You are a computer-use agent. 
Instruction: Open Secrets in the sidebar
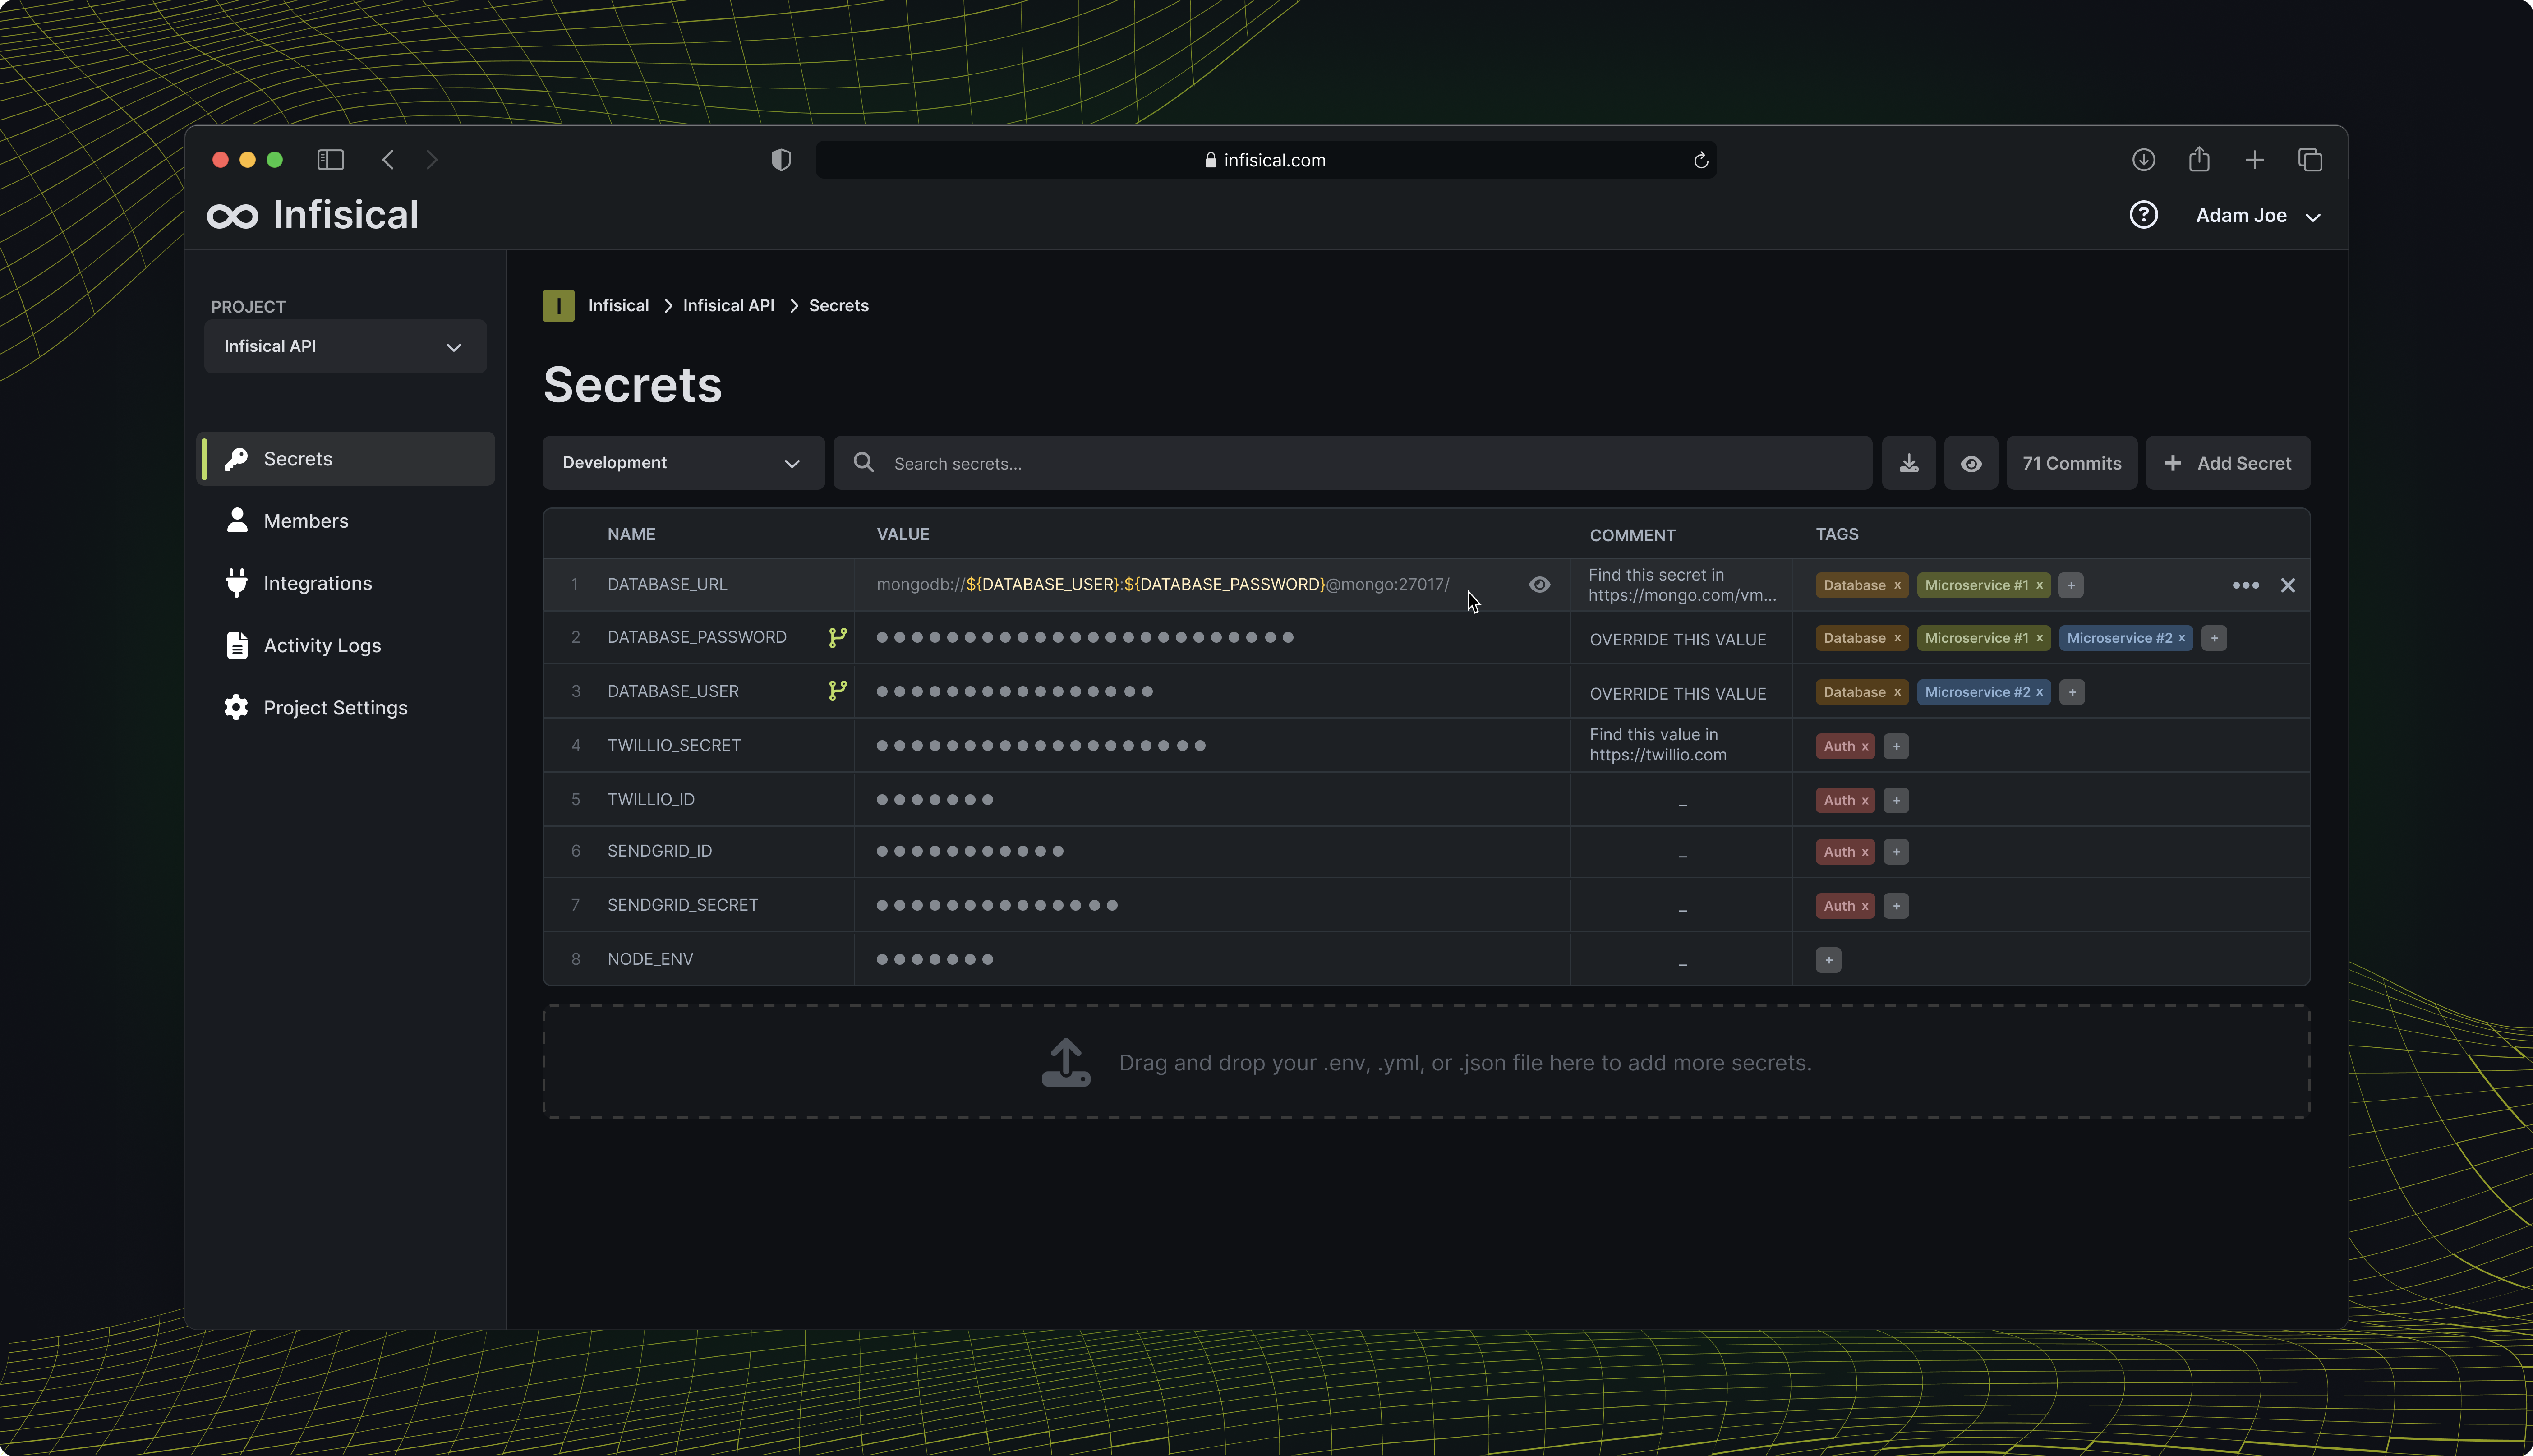click(x=346, y=459)
